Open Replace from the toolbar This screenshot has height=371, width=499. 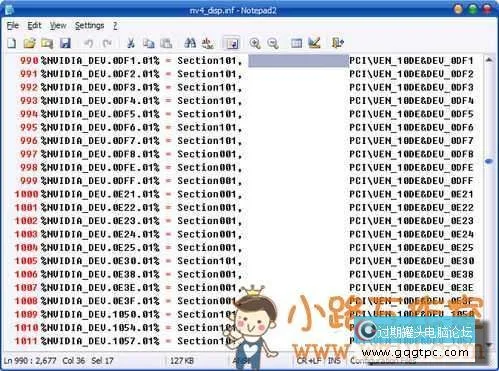208,43
